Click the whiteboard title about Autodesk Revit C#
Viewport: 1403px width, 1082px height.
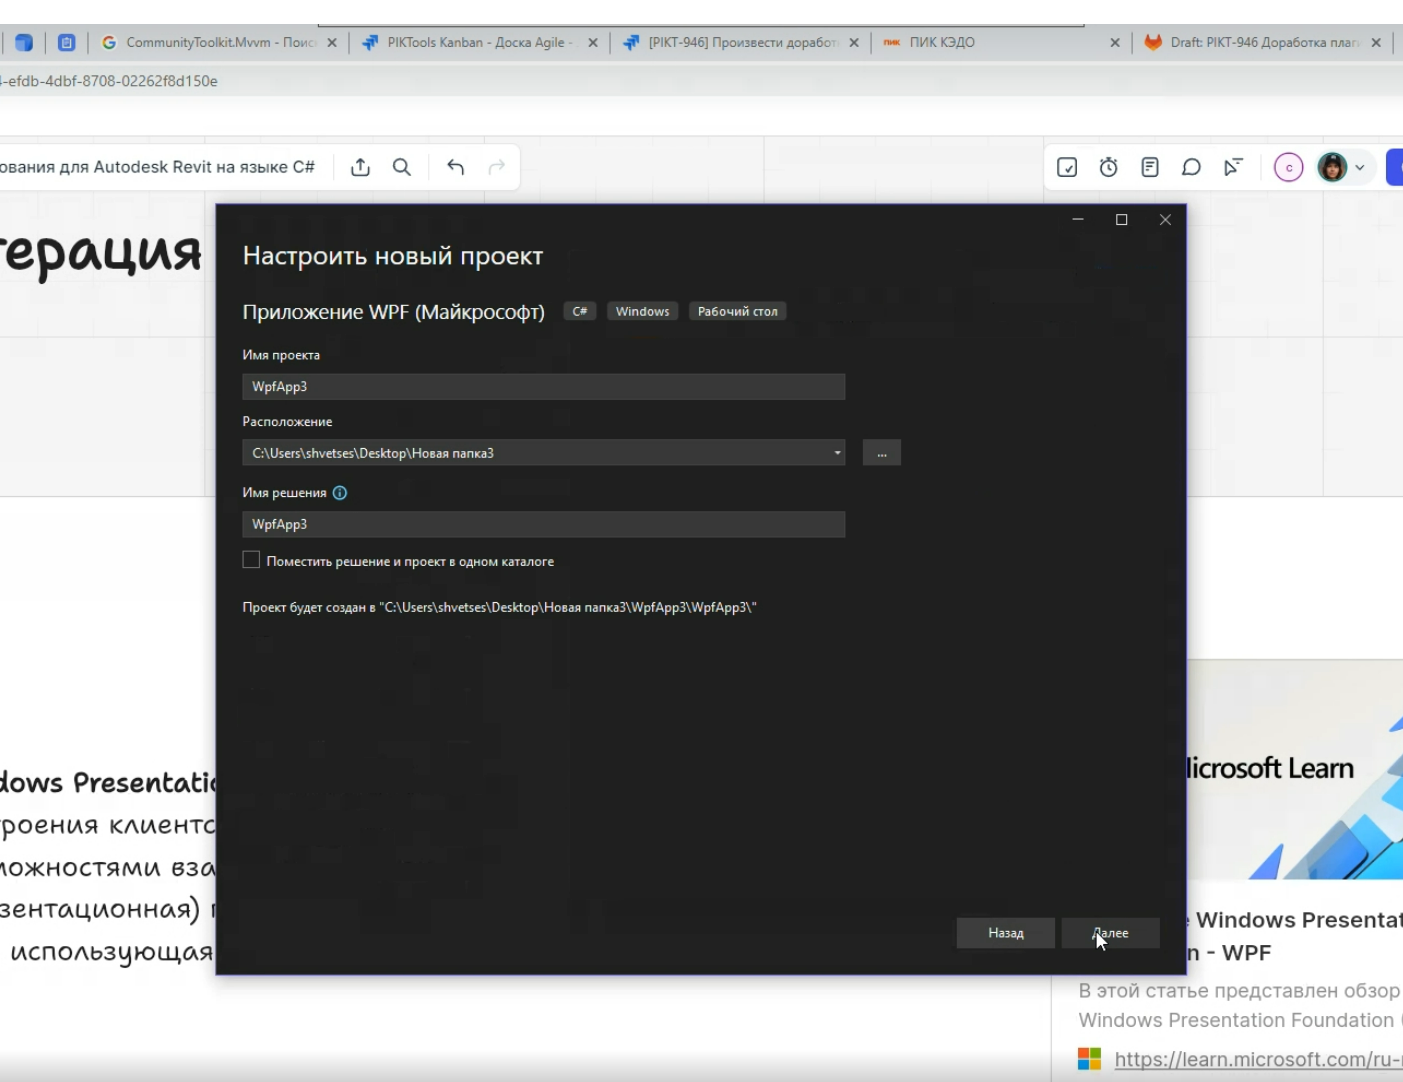coord(157,167)
